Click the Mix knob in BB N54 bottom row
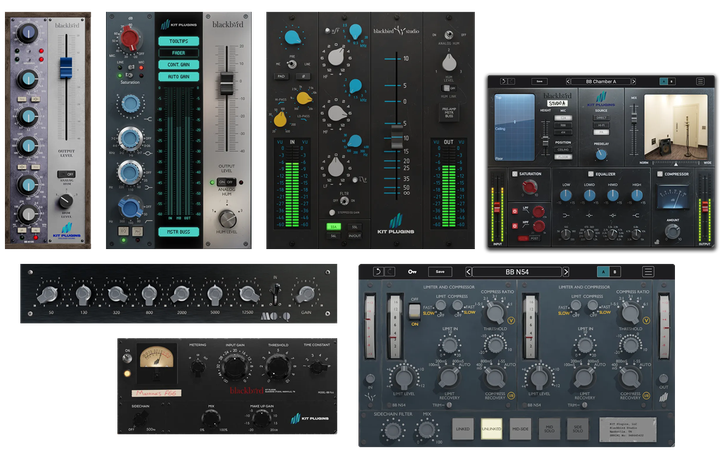The width and height of the screenshot is (720, 458). point(427,430)
